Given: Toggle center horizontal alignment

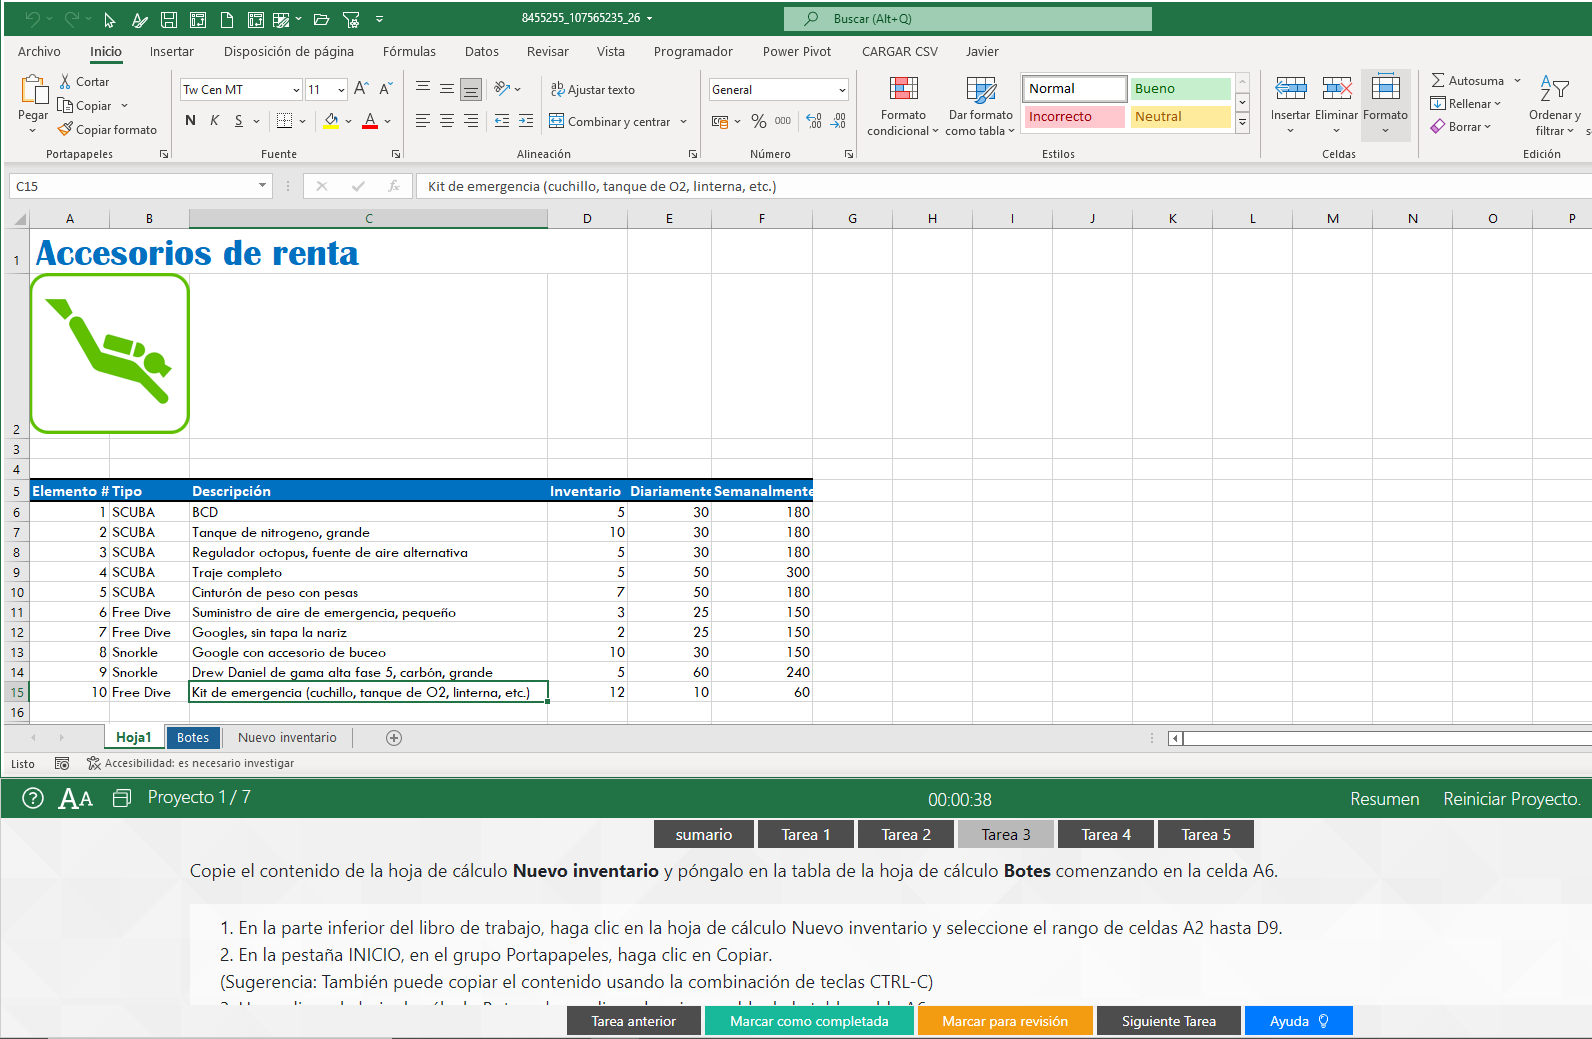Looking at the screenshot, I should 447,121.
